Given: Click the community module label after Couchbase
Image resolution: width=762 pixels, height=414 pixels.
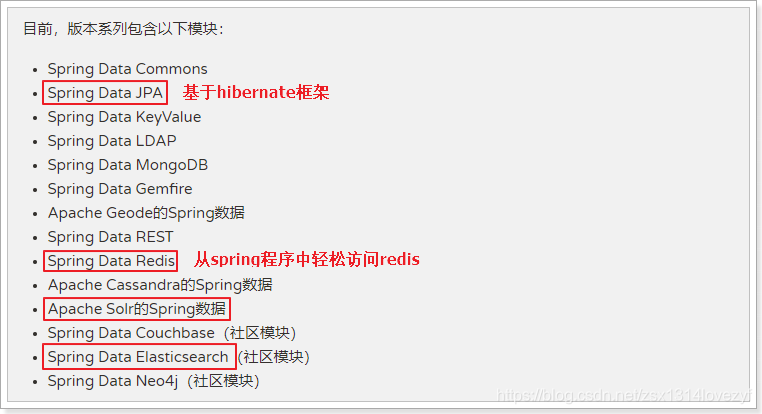Looking at the screenshot, I should [260, 333].
